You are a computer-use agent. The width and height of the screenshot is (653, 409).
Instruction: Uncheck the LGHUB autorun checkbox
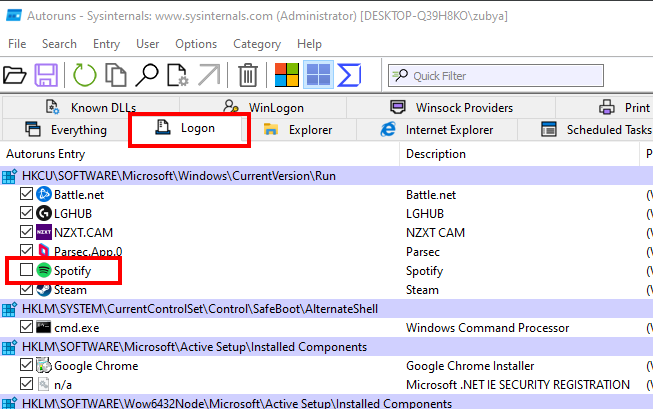click(x=26, y=213)
